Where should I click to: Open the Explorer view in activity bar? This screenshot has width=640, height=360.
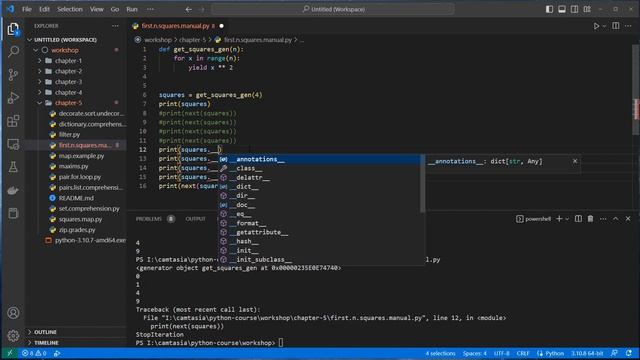point(13,29)
